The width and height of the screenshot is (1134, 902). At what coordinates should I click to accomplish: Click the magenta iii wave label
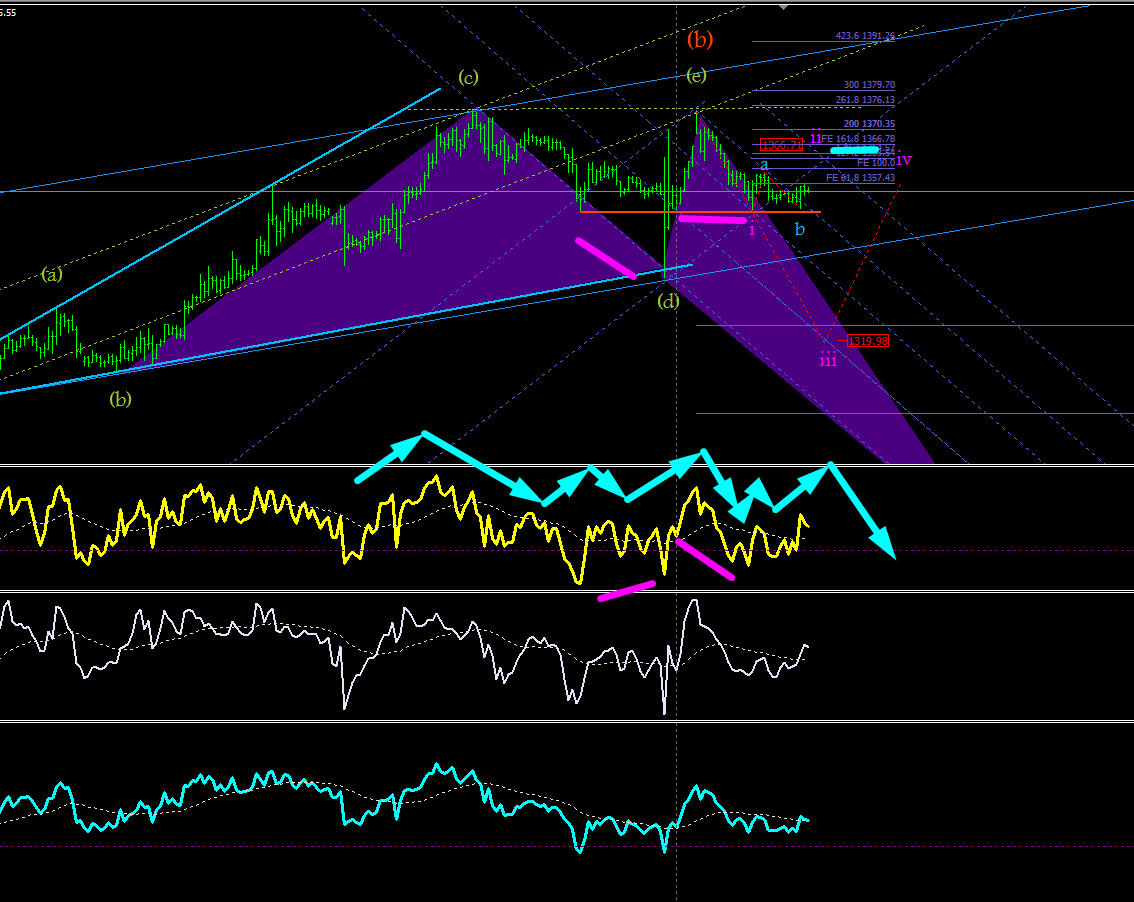tap(827, 360)
